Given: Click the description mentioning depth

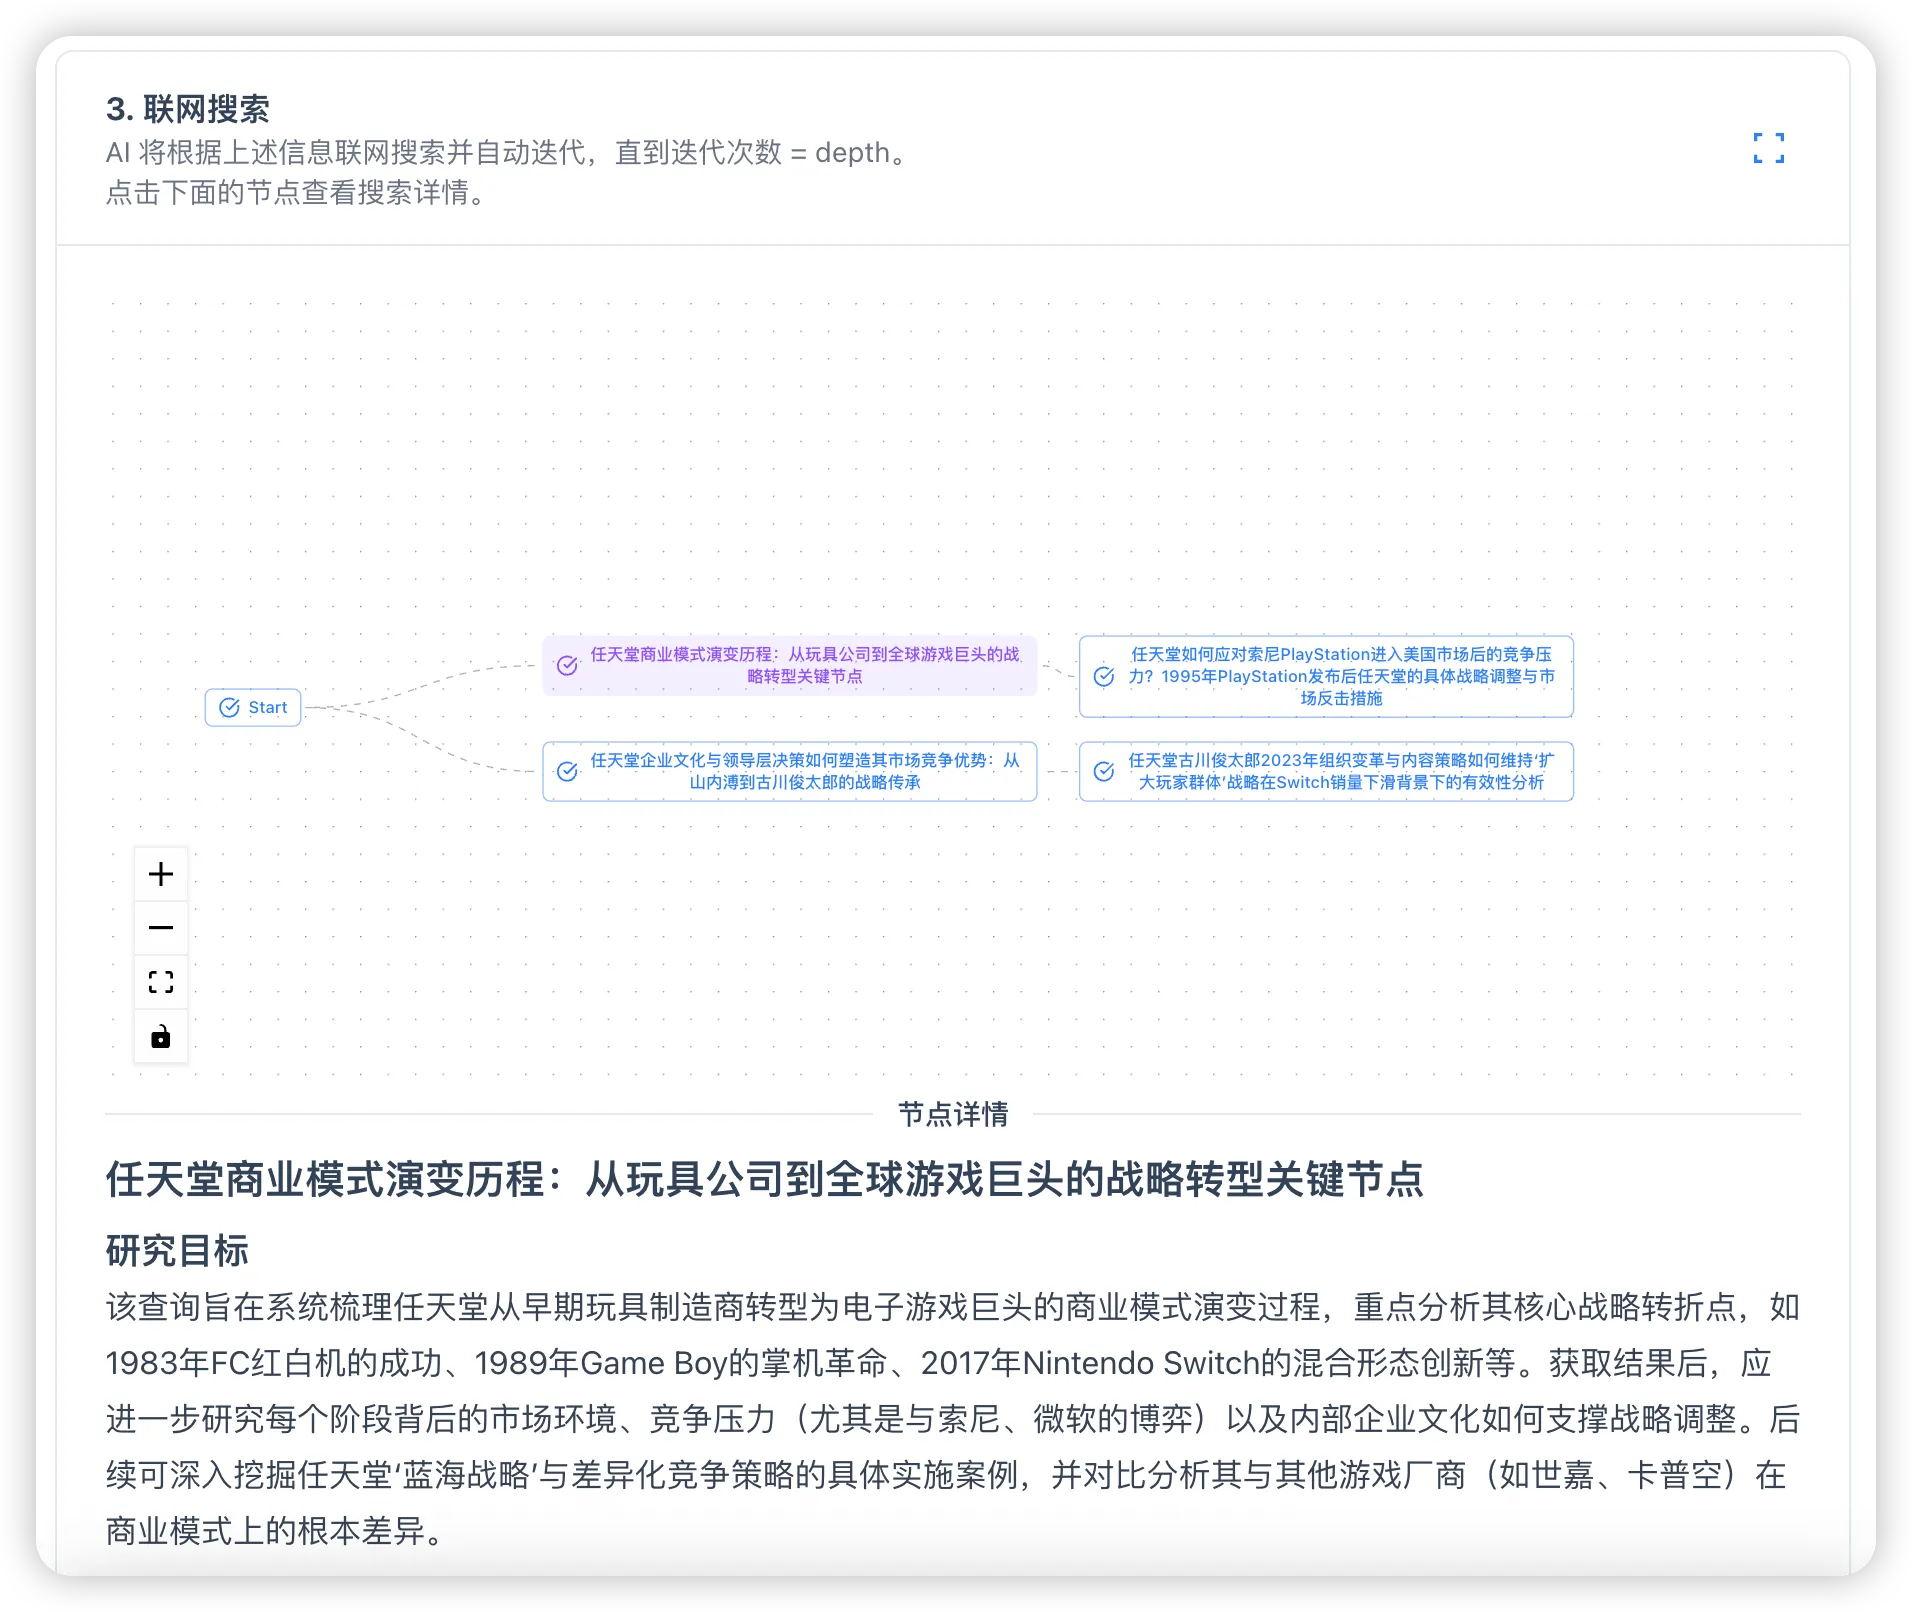Looking at the screenshot, I should (506, 152).
